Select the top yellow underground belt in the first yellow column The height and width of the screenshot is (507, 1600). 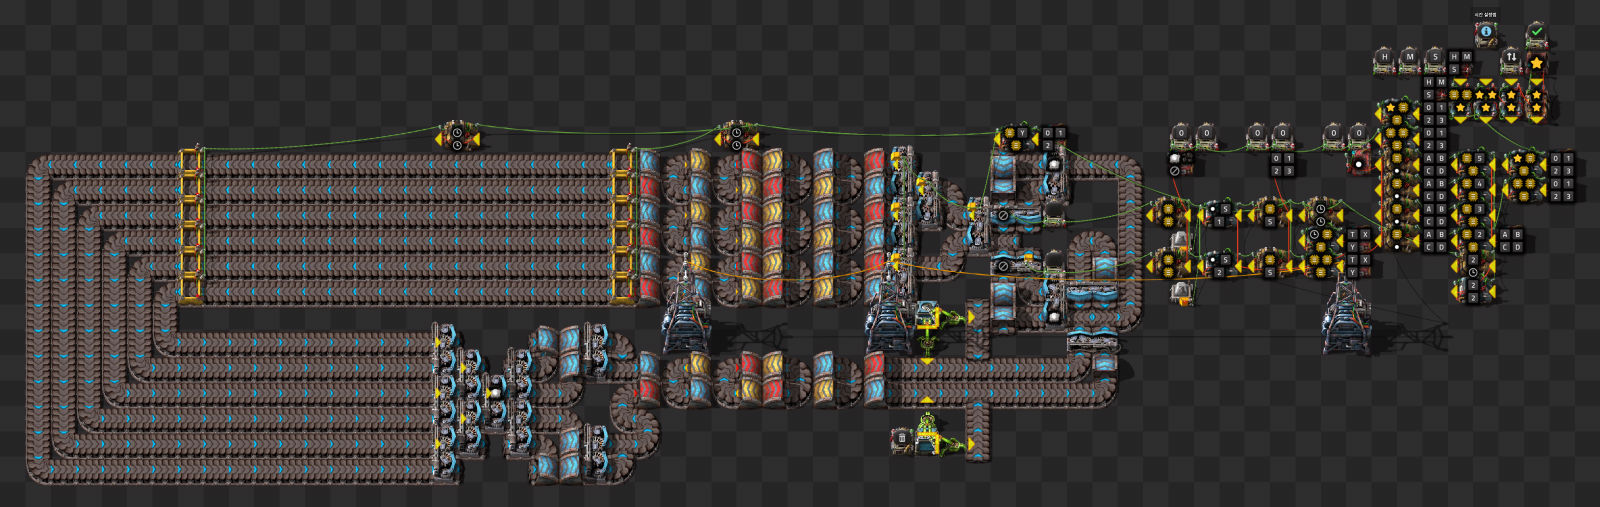pyautogui.click(x=699, y=160)
